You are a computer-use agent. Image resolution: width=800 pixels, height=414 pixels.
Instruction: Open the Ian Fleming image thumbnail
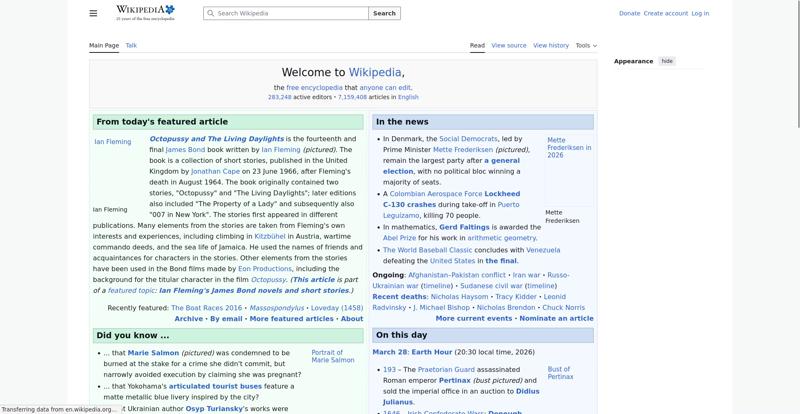coord(112,142)
